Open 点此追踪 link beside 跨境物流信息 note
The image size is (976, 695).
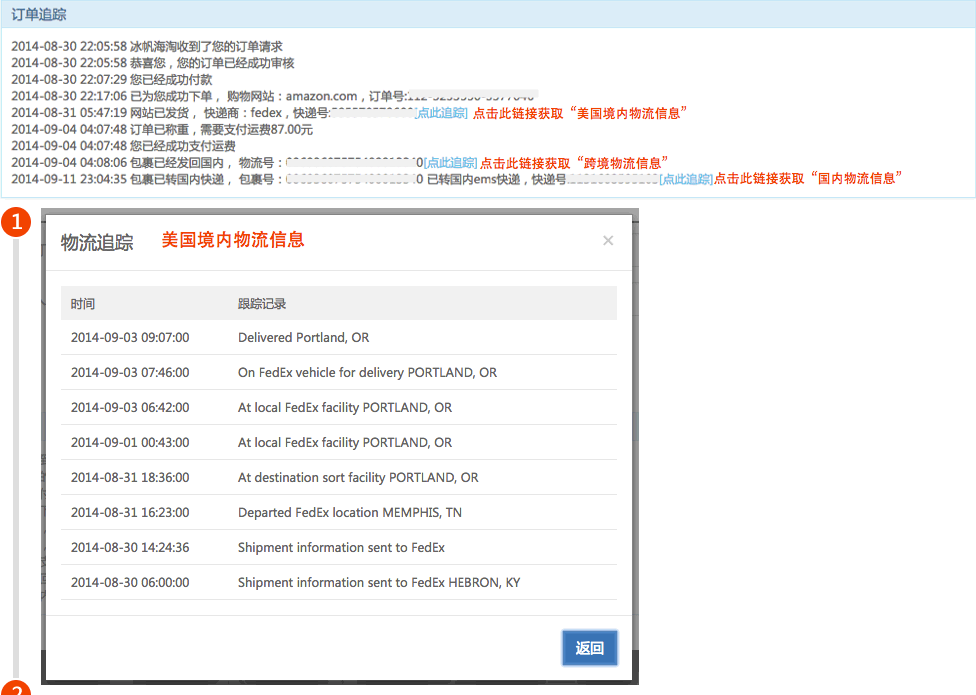point(450,162)
